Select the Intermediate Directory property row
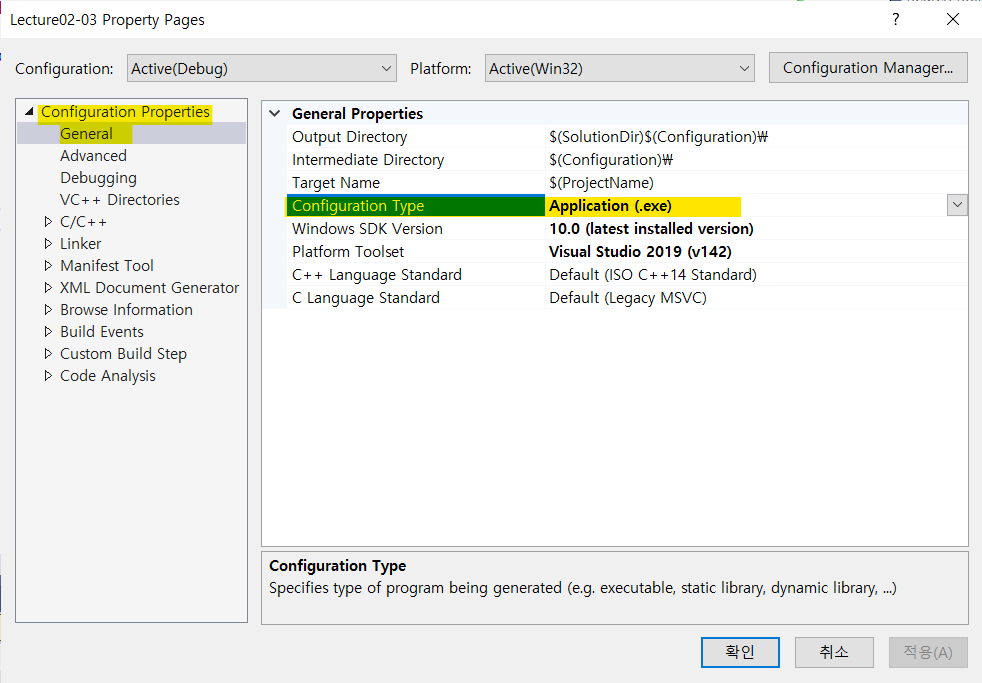 627,160
